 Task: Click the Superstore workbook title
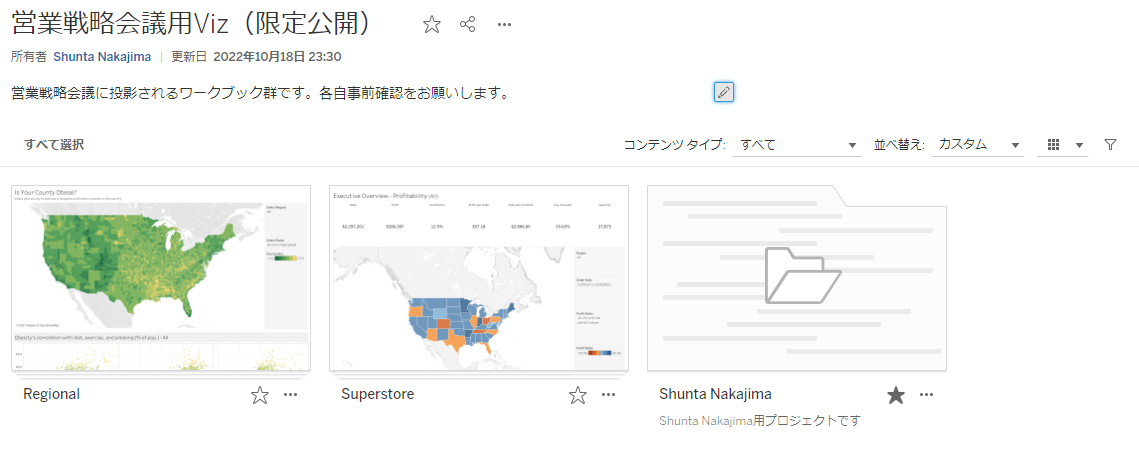pyautogui.click(x=378, y=394)
